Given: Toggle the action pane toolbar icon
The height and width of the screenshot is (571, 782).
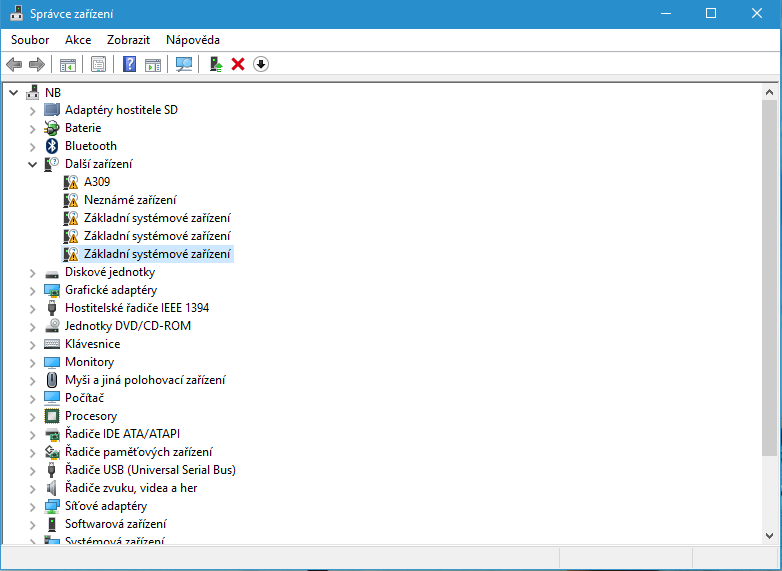Looking at the screenshot, I should coord(153,65).
